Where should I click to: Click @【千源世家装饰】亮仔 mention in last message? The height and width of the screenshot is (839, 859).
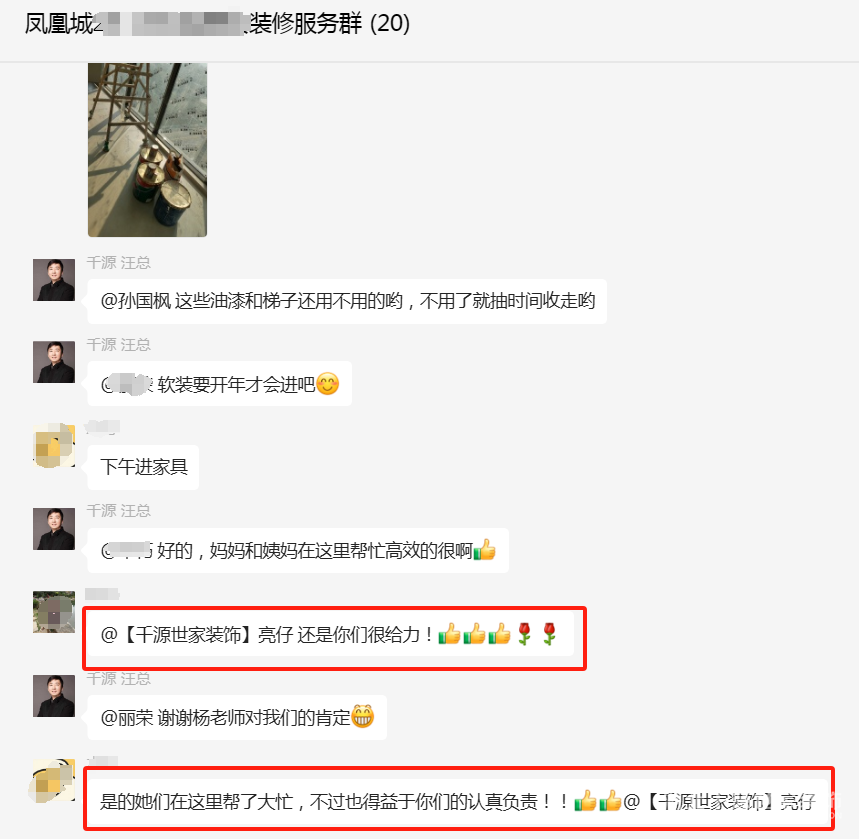[719, 802]
